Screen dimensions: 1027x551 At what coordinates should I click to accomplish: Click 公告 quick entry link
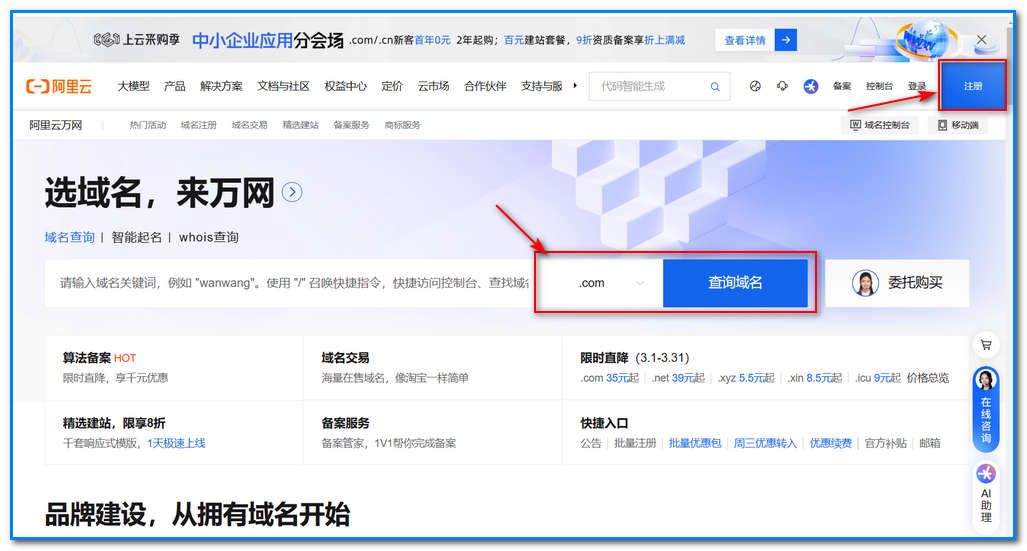(591, 444)
